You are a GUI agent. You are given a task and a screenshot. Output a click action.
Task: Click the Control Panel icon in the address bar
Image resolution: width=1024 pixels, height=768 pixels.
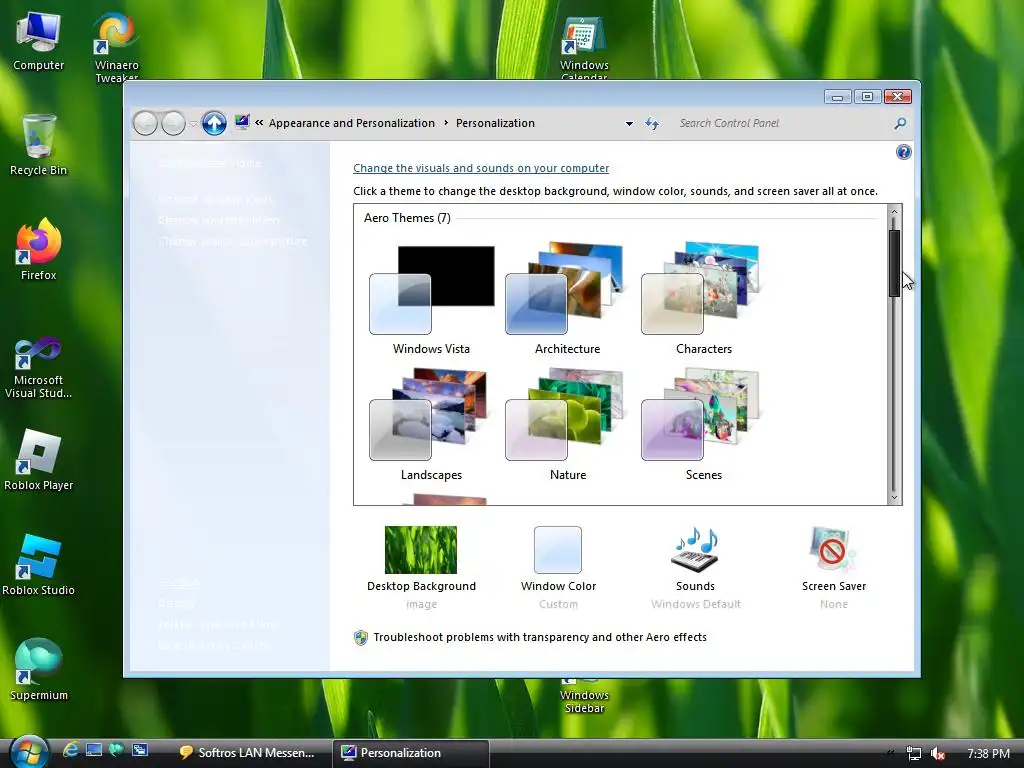pyautogui.click(x=242, y=122)
